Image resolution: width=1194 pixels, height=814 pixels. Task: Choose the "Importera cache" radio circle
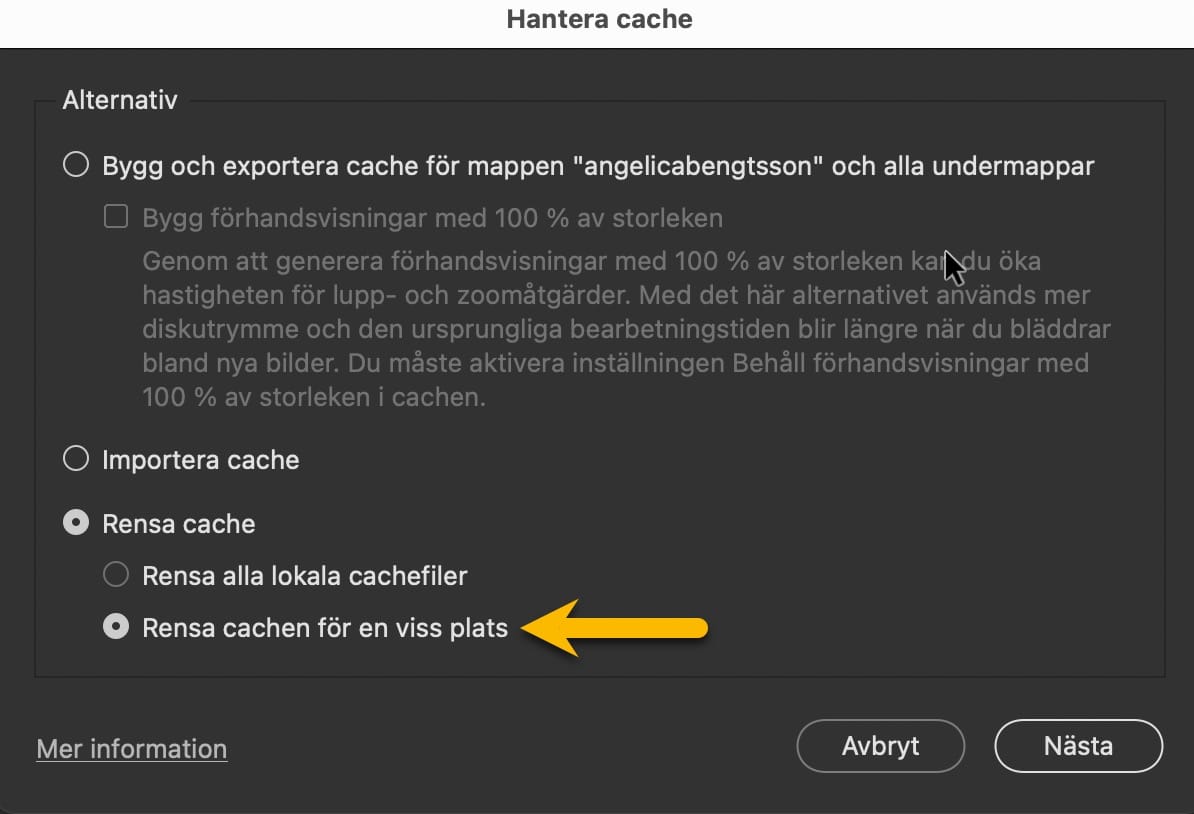point(76,460)
